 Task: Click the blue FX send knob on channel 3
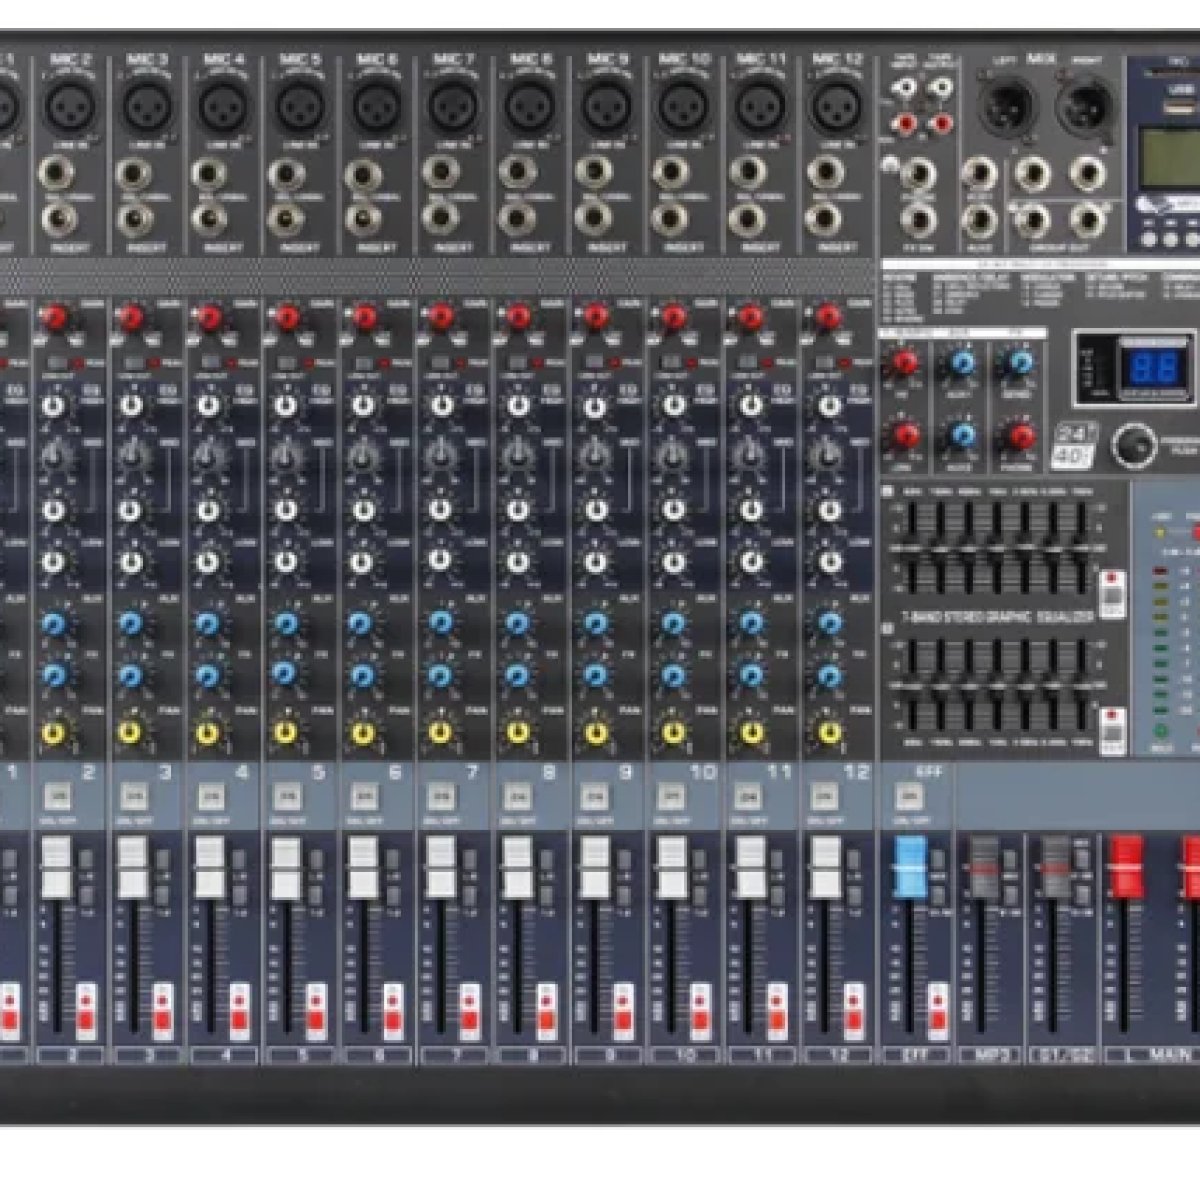131,672
